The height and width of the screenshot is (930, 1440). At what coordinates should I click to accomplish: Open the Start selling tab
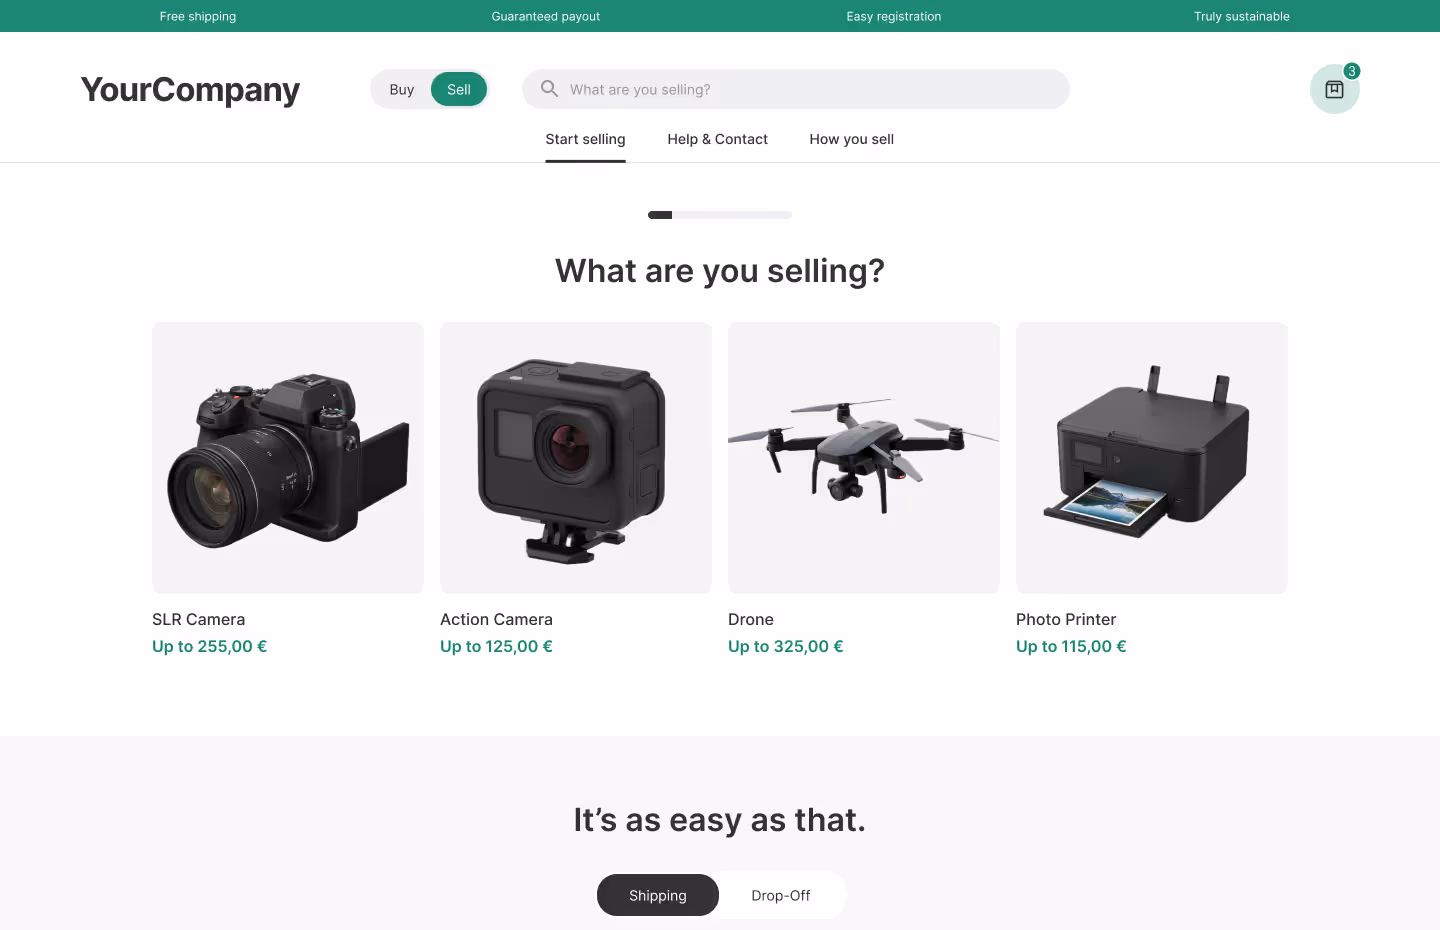(585, 139)
